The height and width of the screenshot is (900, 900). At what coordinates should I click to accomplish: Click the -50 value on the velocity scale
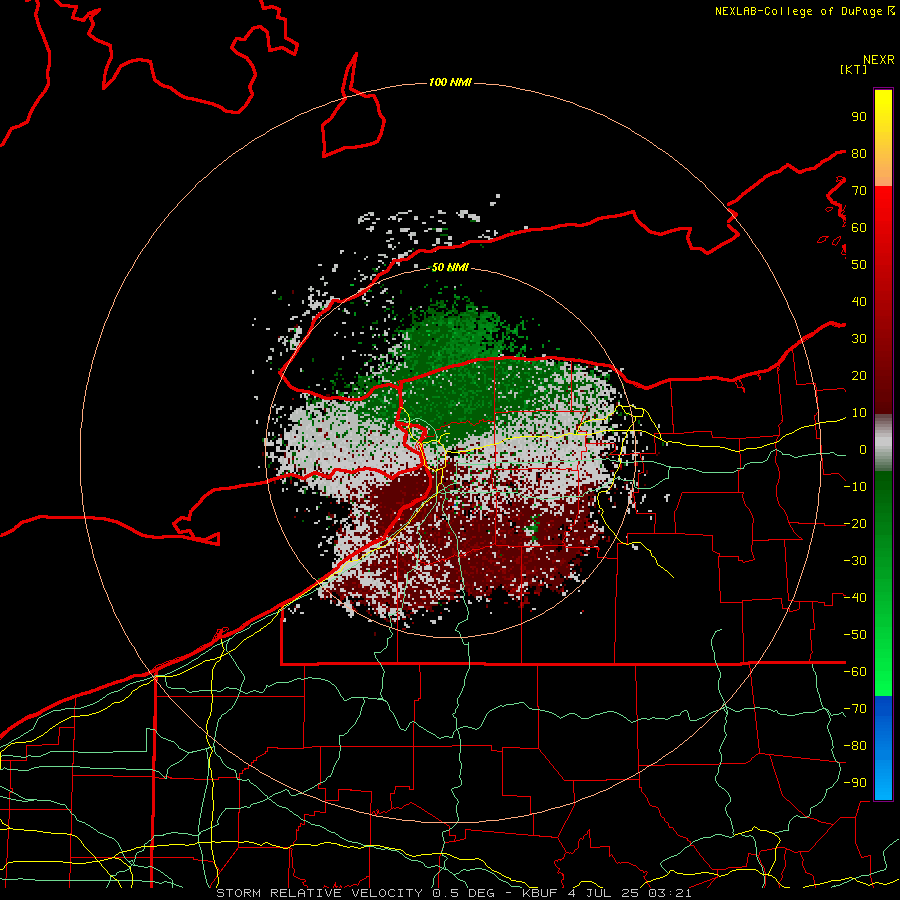point(855,635)
